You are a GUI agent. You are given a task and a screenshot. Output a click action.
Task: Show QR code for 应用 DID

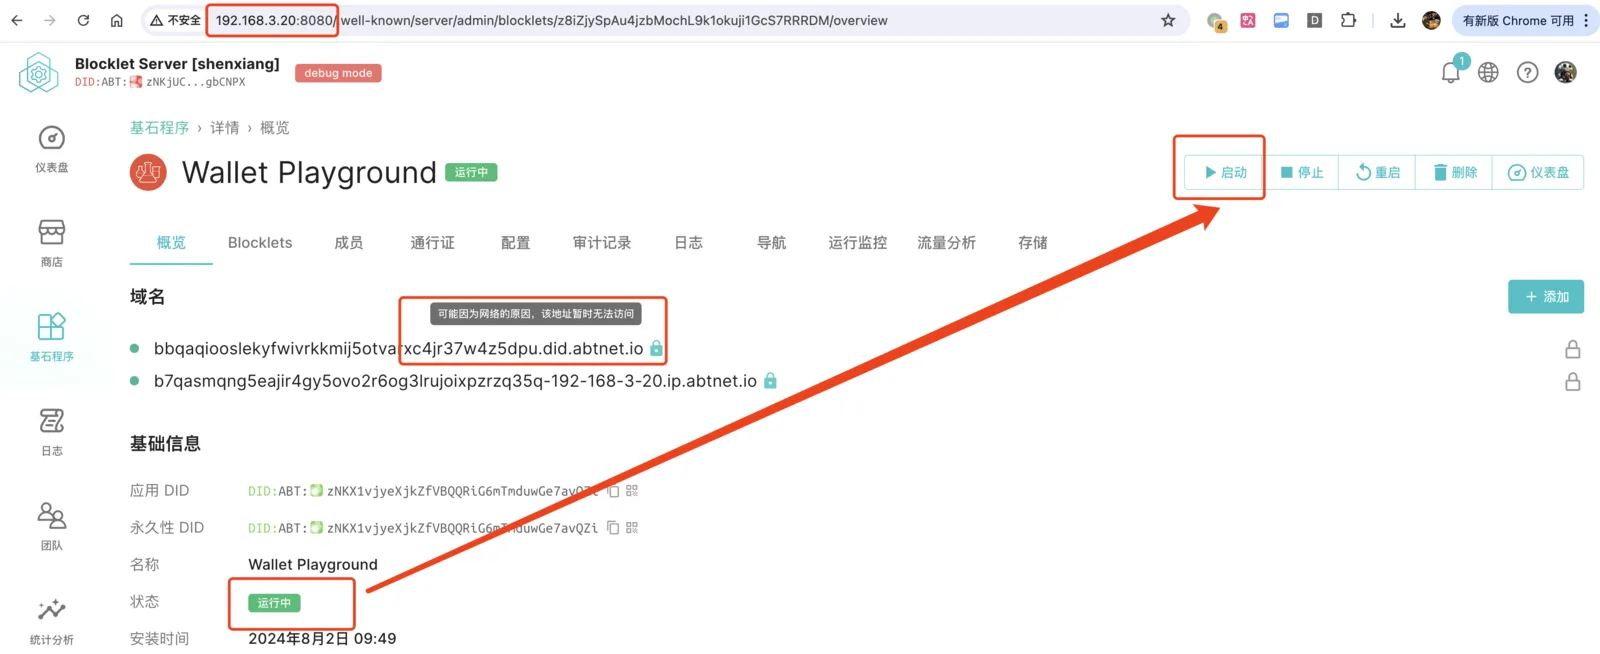(632, 491)
